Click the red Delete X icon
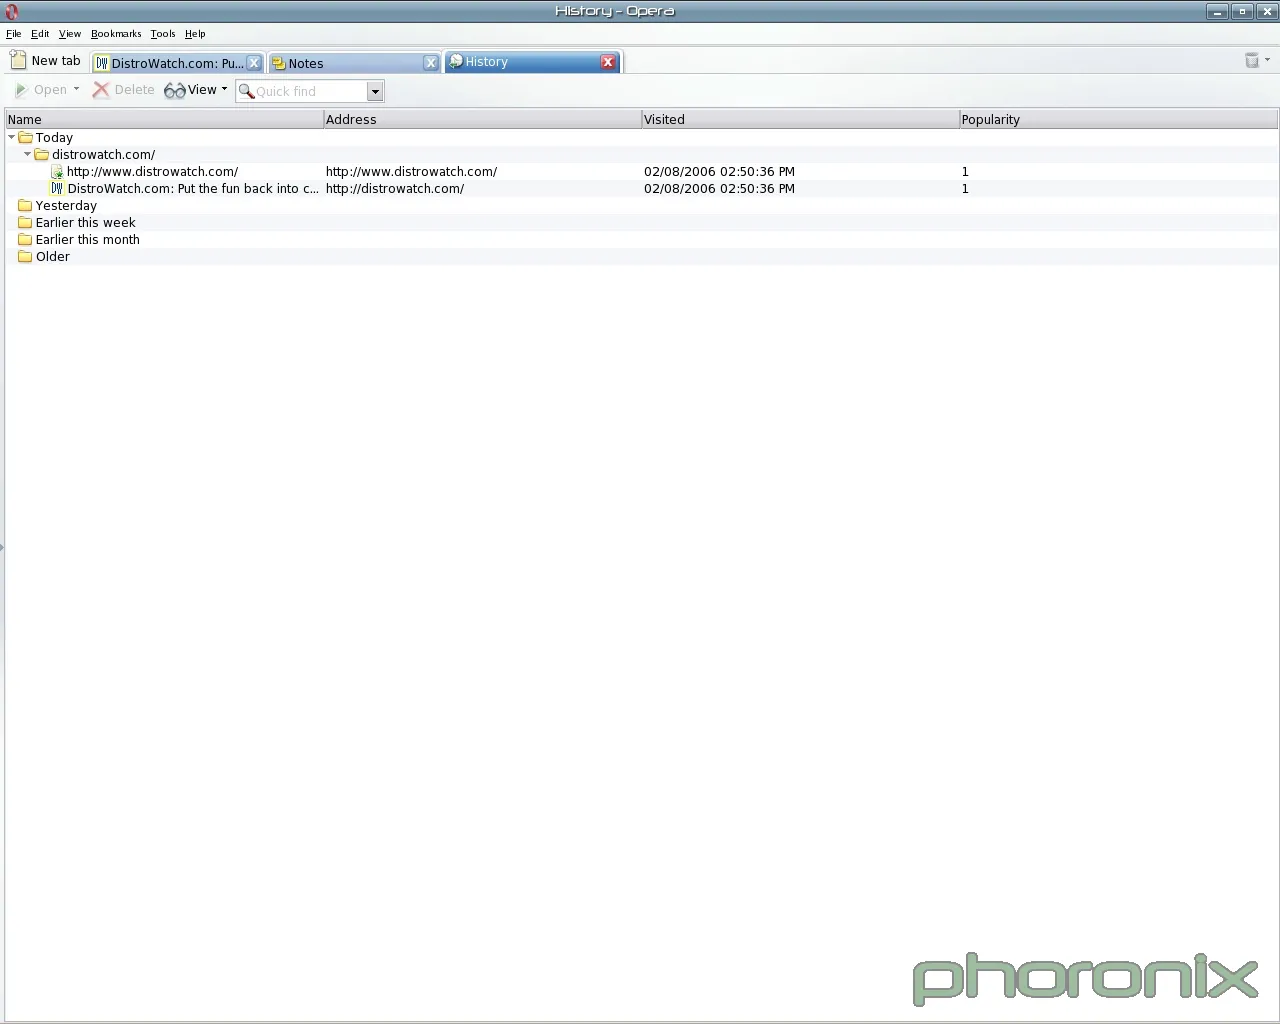This screenshot has width=1280, height=1024. click(x=101, y=90)
